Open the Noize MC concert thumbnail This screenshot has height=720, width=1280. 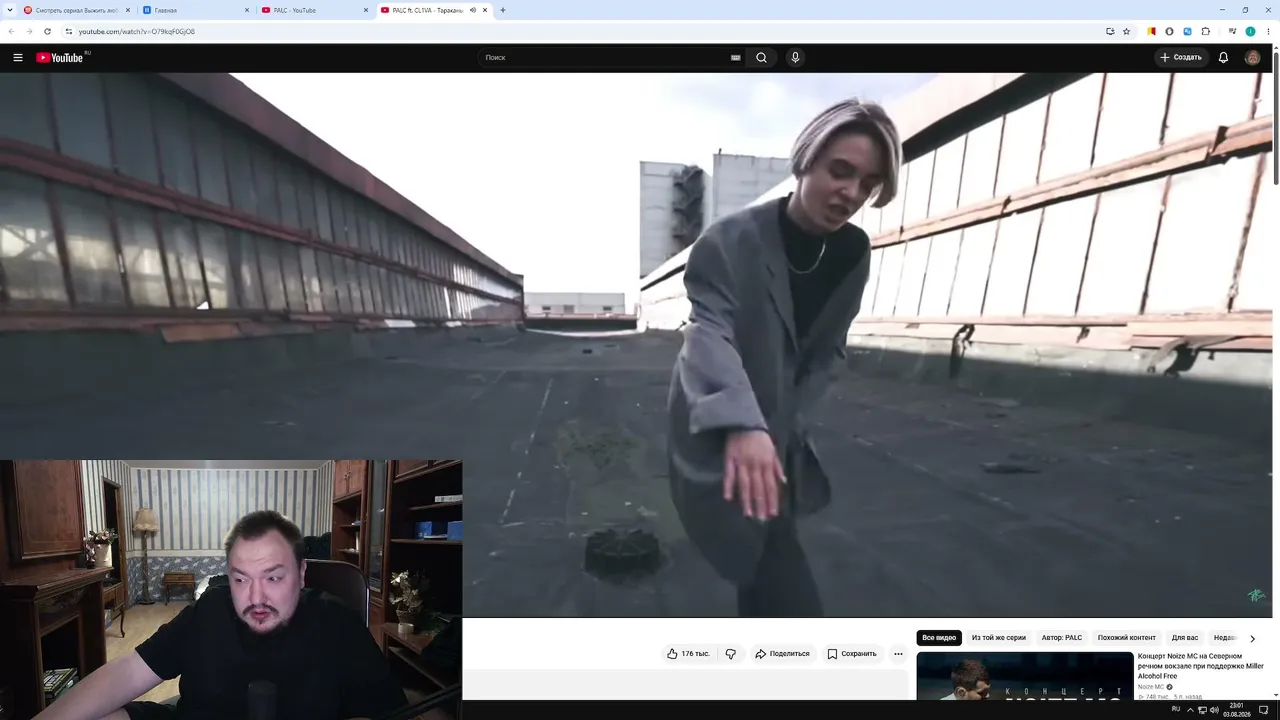pyautogui.click(x=1025, y=676)
